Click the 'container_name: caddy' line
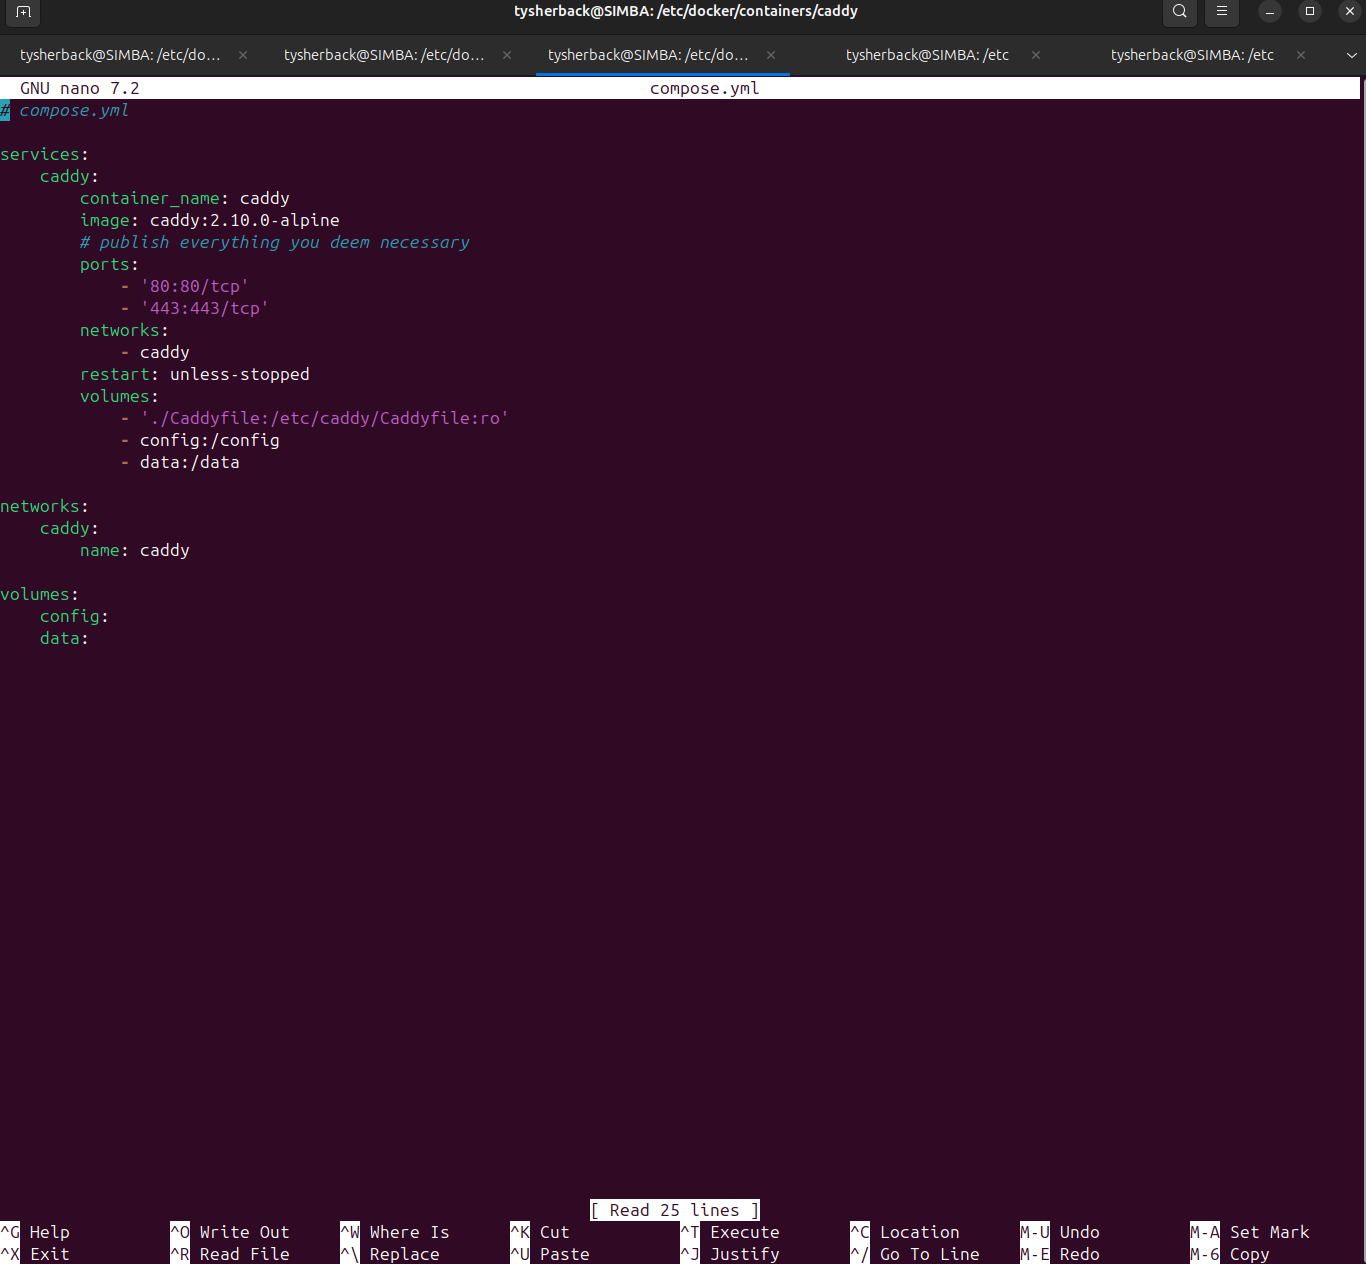The height and width of the screenshot is (1264, 1366). pos(185,198)
